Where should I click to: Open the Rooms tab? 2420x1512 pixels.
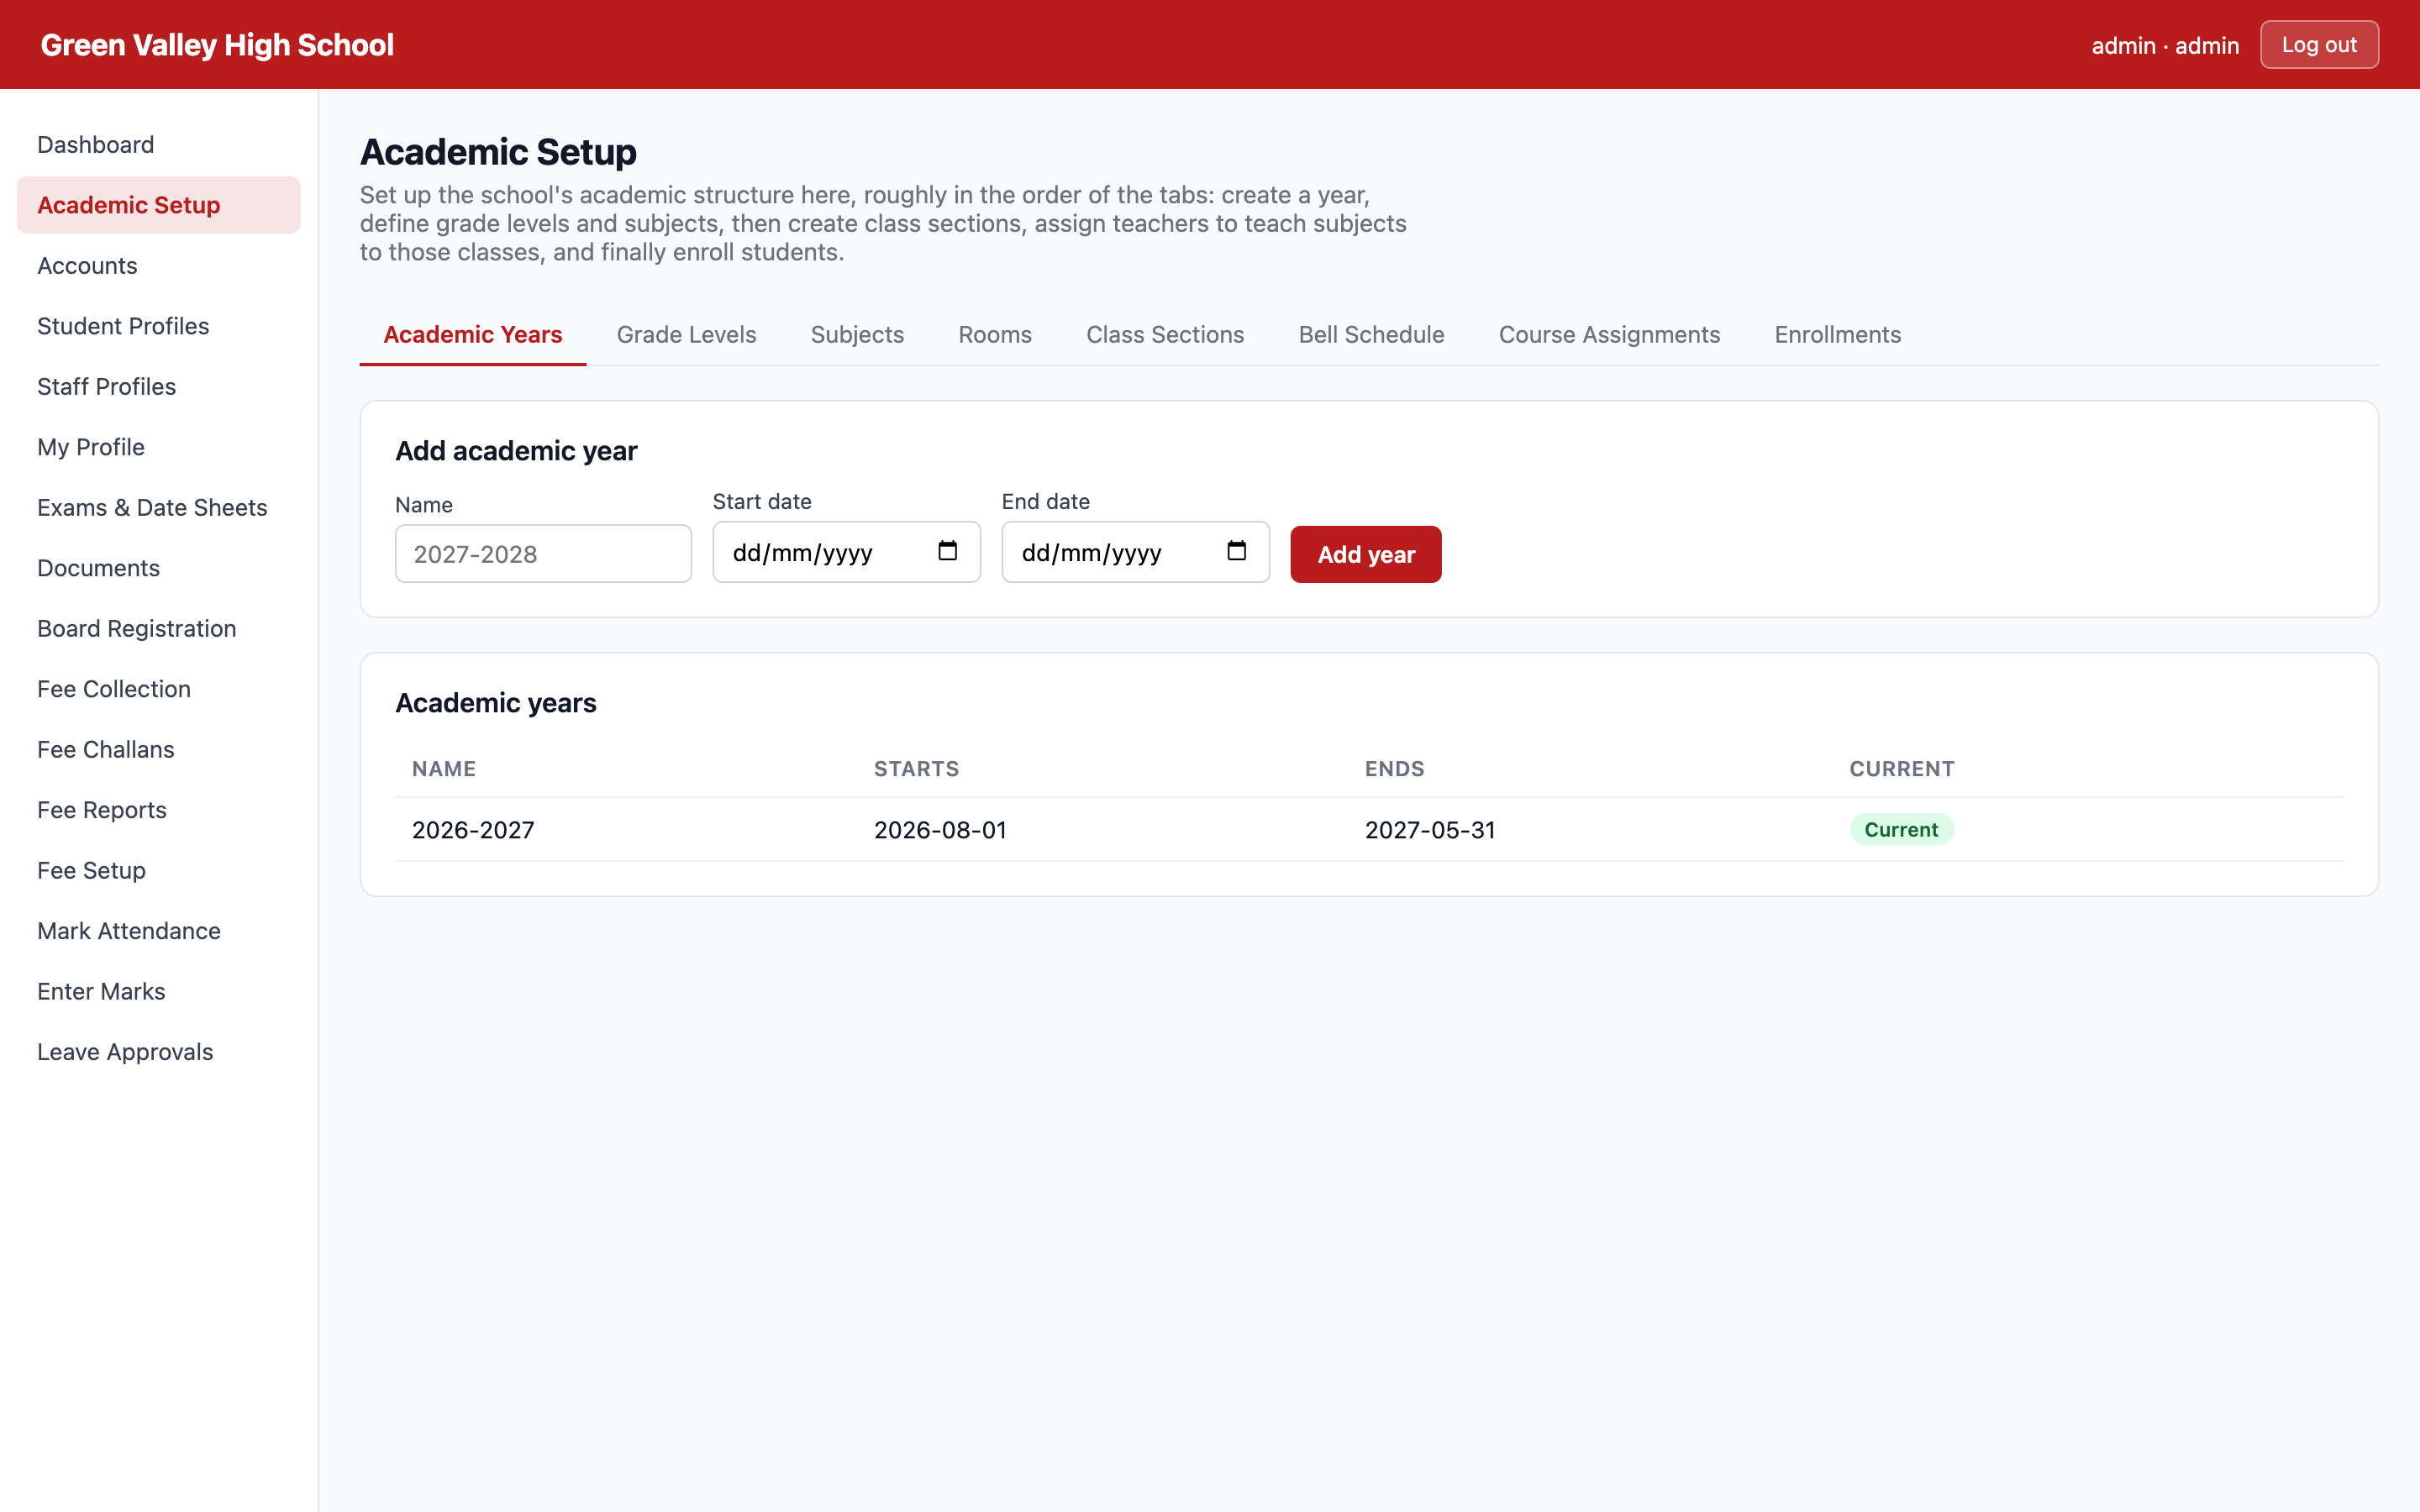pos(995,335)
